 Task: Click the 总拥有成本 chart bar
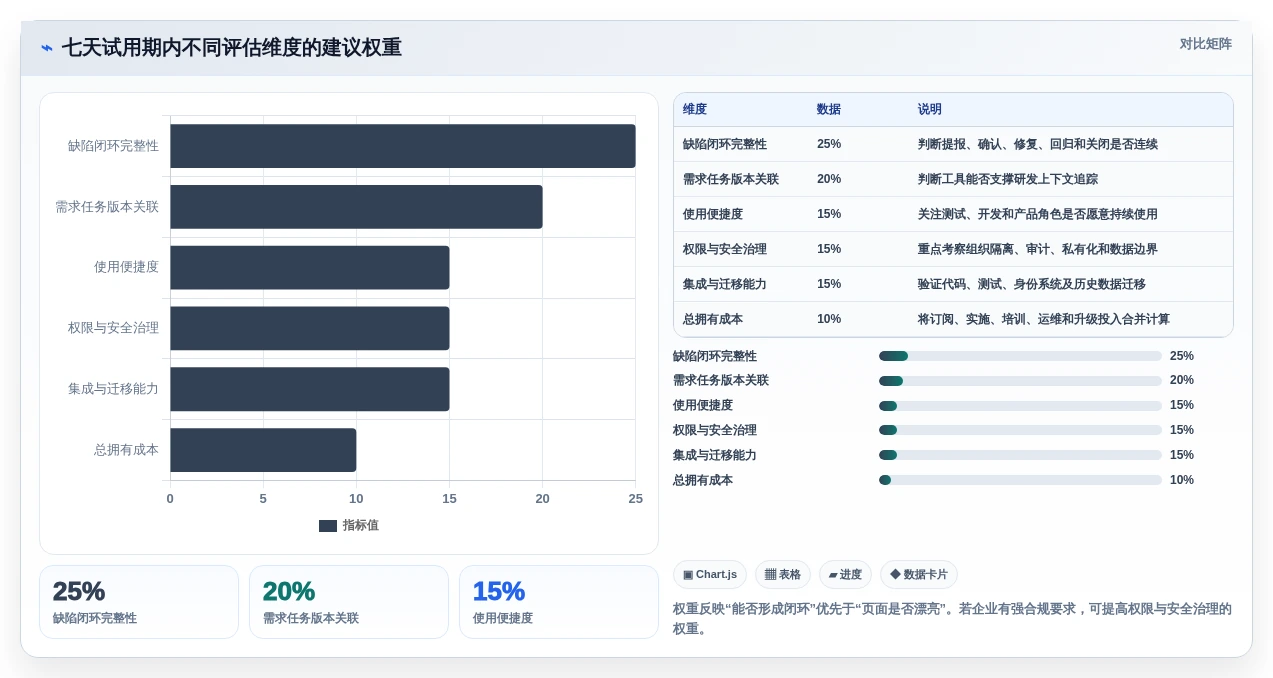263,450
